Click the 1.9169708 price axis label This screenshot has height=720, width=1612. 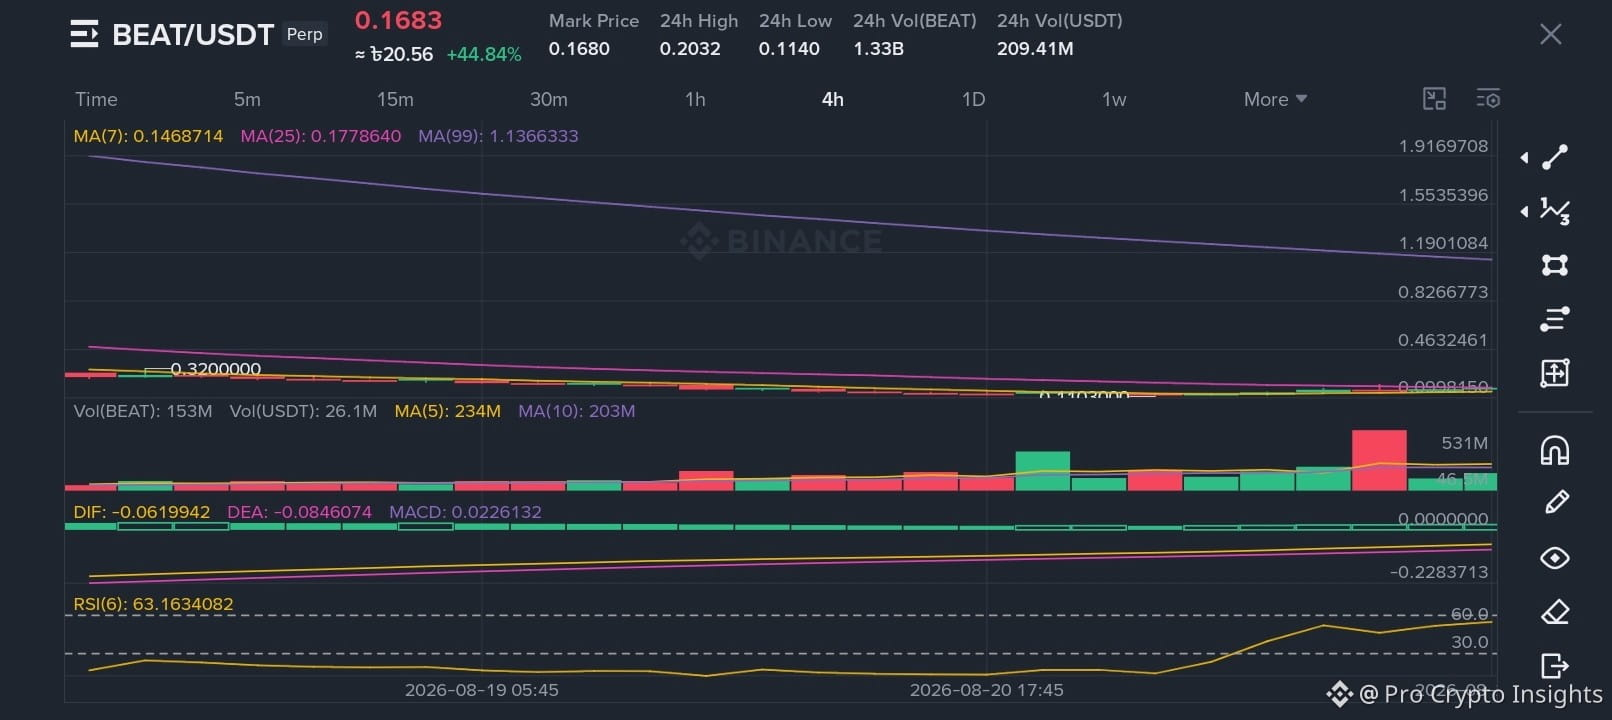(x=1443, y=146)
